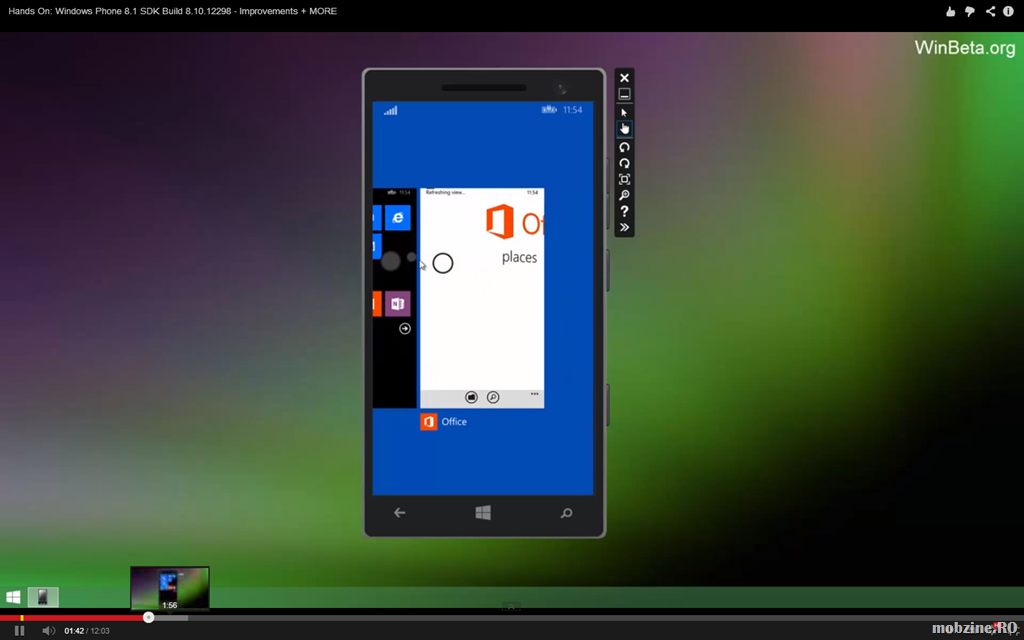The height and width of the screenshot is (640, 1024).
Task: Click the Office label under app card
Action: coord(454,422)
